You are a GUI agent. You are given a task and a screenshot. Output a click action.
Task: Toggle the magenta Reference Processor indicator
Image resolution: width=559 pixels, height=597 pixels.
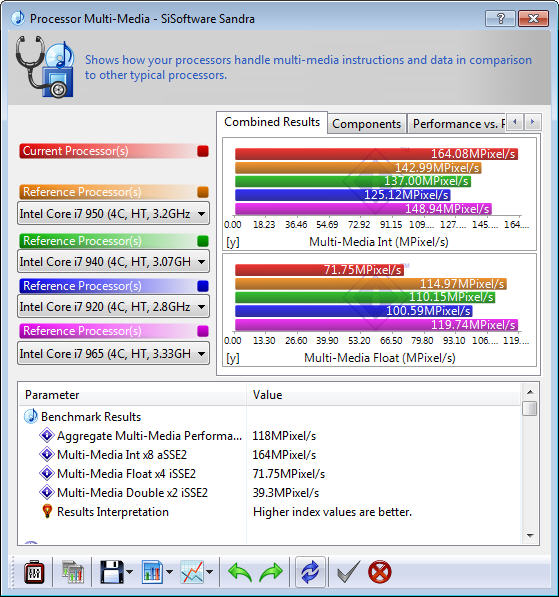click(x=203, y=331)
